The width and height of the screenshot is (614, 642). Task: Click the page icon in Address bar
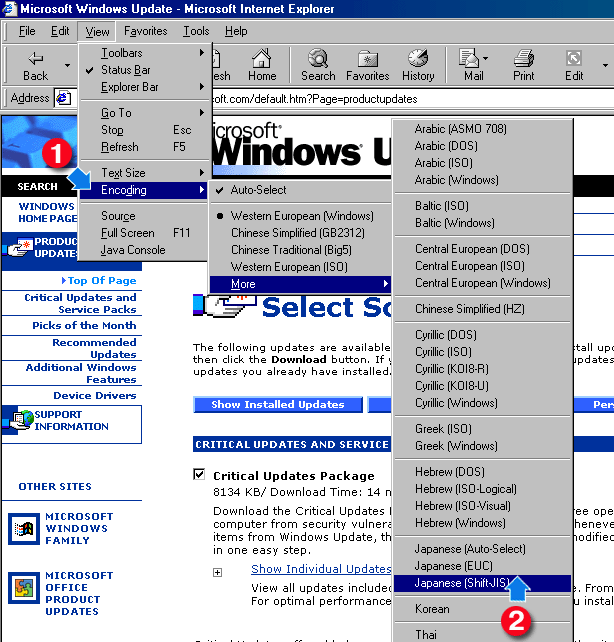click(x=63, y=98)
